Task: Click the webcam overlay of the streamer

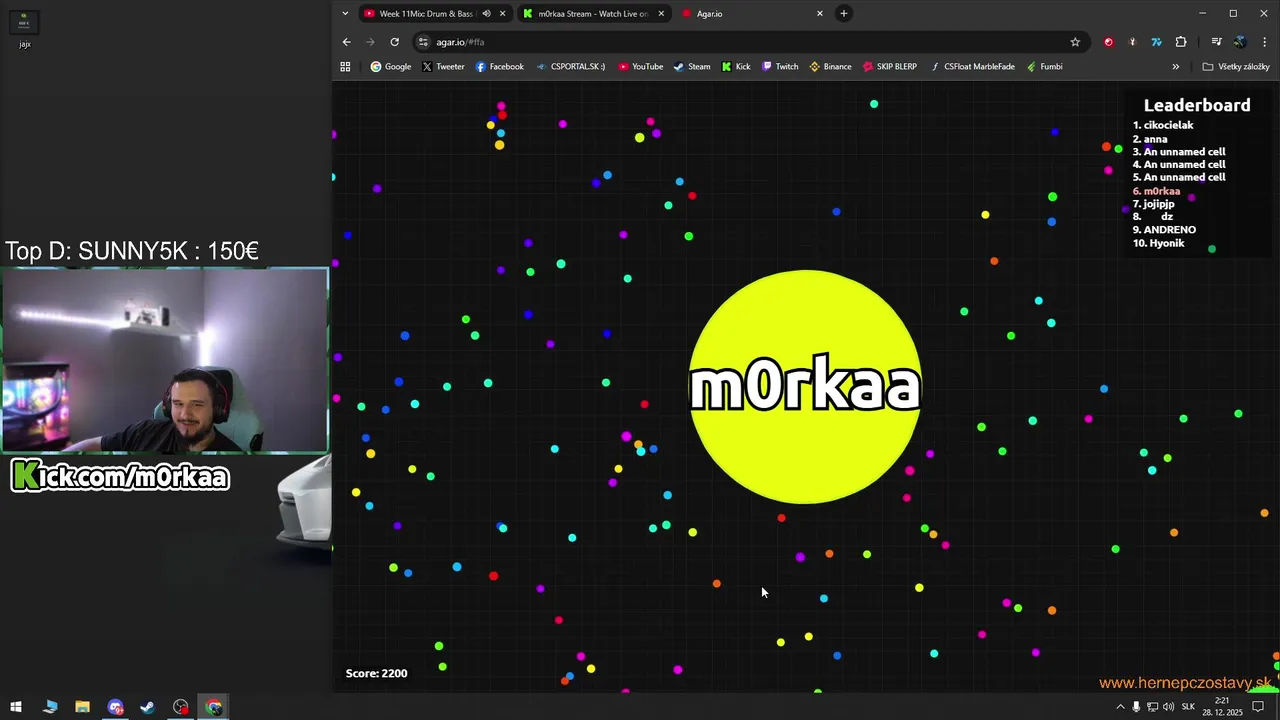Action: pos(165,360)
